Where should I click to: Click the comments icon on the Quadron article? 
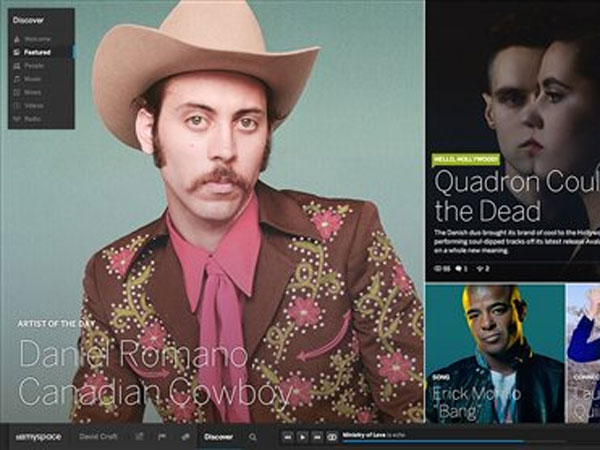[461, 269]
